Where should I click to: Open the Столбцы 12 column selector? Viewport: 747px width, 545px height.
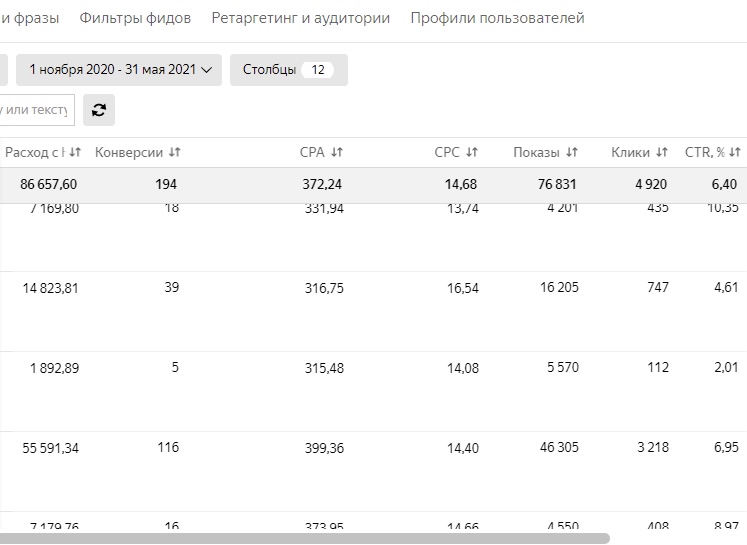pyautogui.click(x=288, y=70)
